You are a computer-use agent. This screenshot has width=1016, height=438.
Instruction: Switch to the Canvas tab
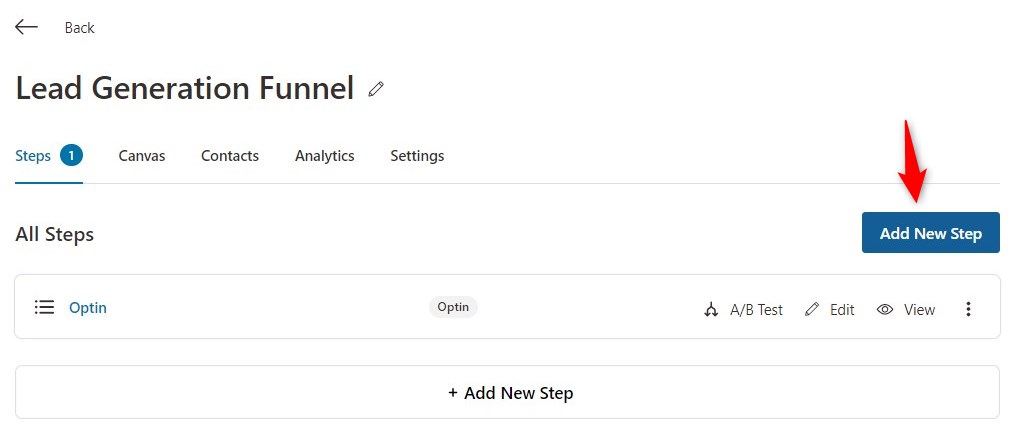point(142,156)
